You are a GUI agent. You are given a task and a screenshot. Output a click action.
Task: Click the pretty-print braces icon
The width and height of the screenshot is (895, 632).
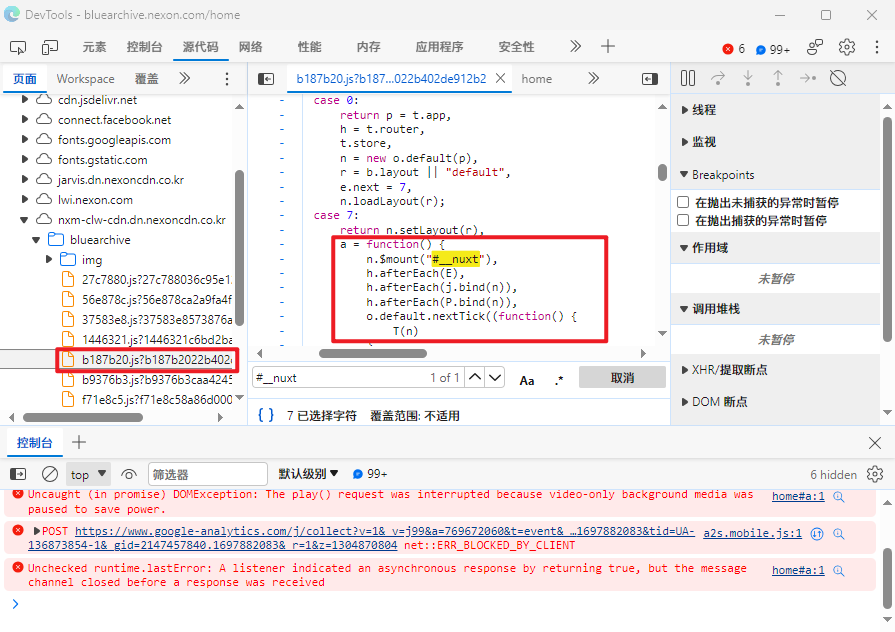[x=266, y=415]
